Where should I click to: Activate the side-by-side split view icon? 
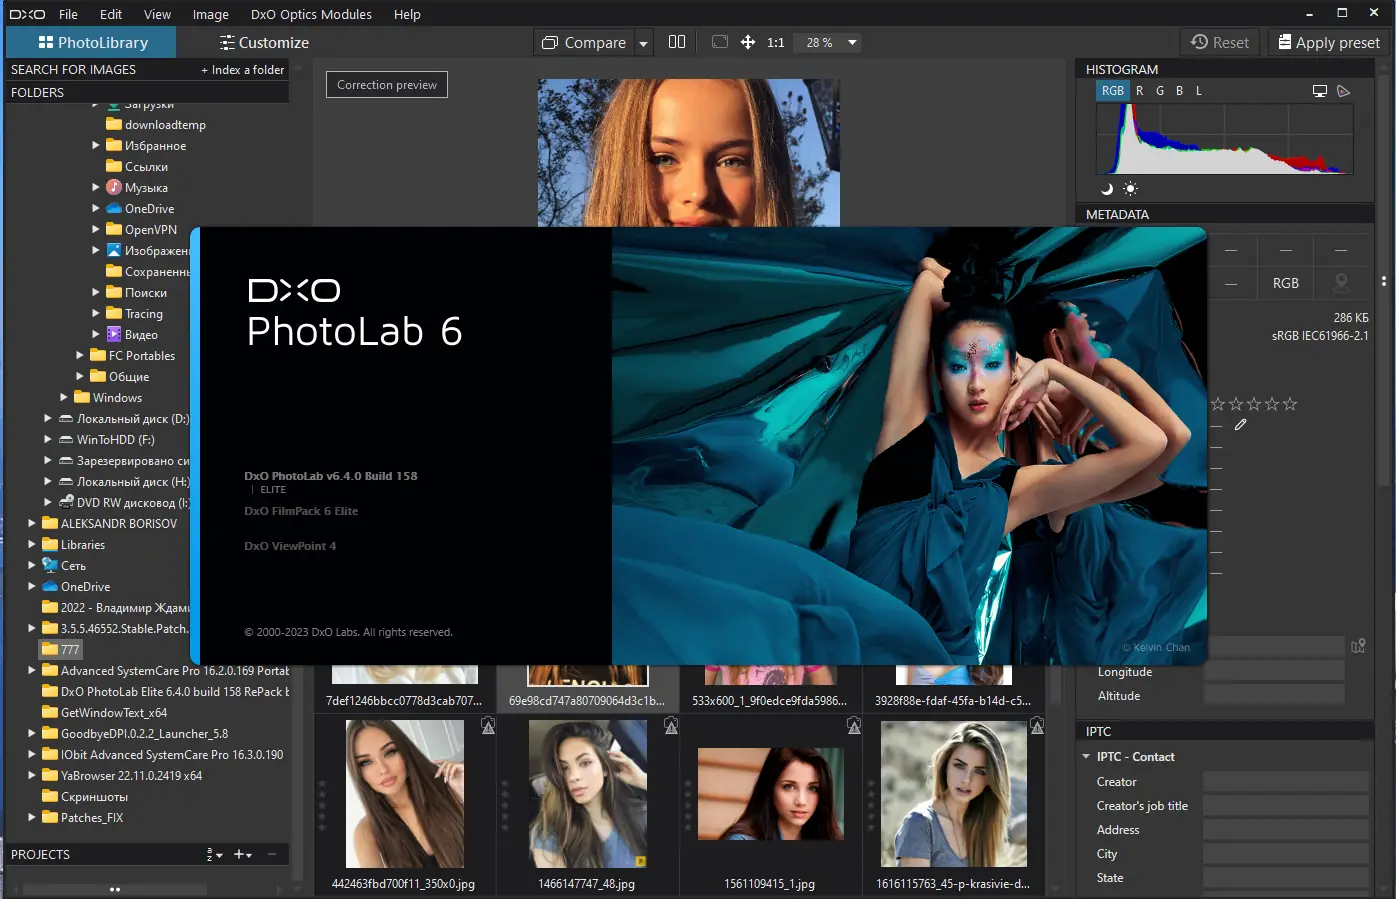(677, 42)
